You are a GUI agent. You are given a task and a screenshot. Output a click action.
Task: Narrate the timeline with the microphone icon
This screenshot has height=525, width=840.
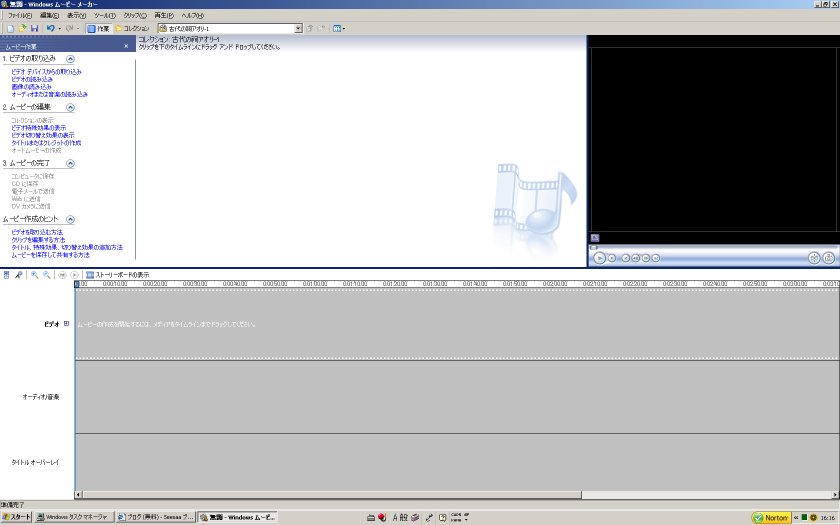19,275
